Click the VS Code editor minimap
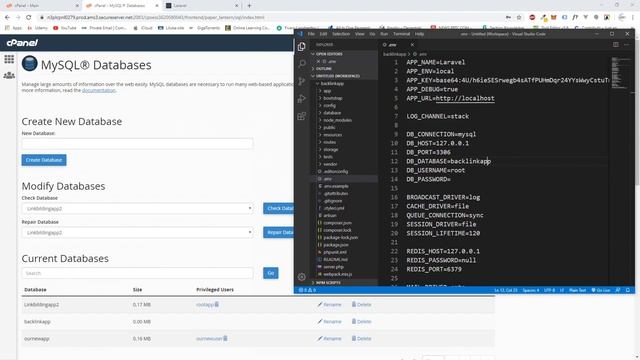 pos(620,73)
